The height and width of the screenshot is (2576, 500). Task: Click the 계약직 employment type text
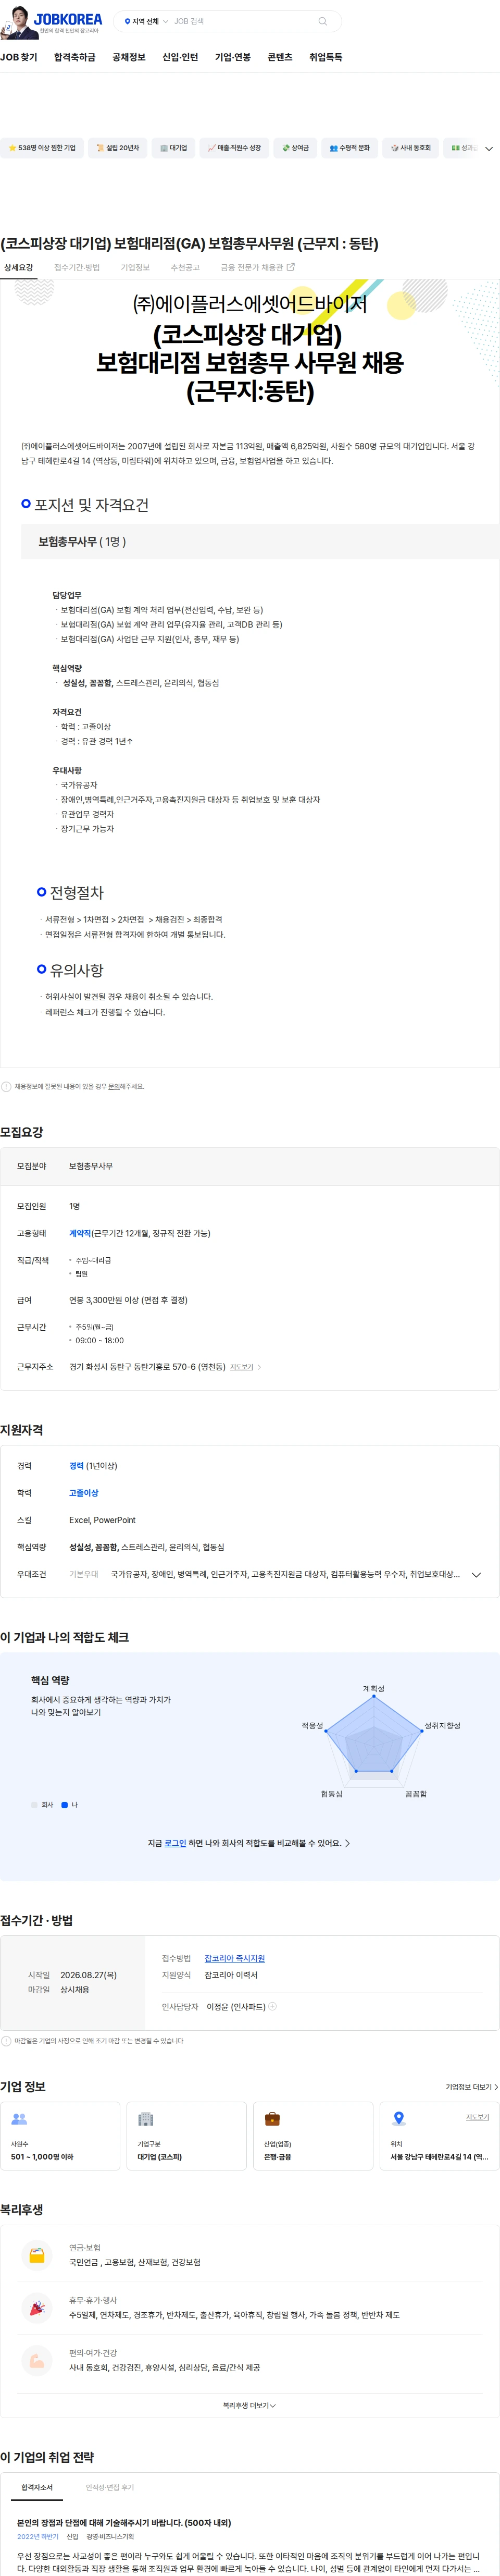click(80, 1233)
